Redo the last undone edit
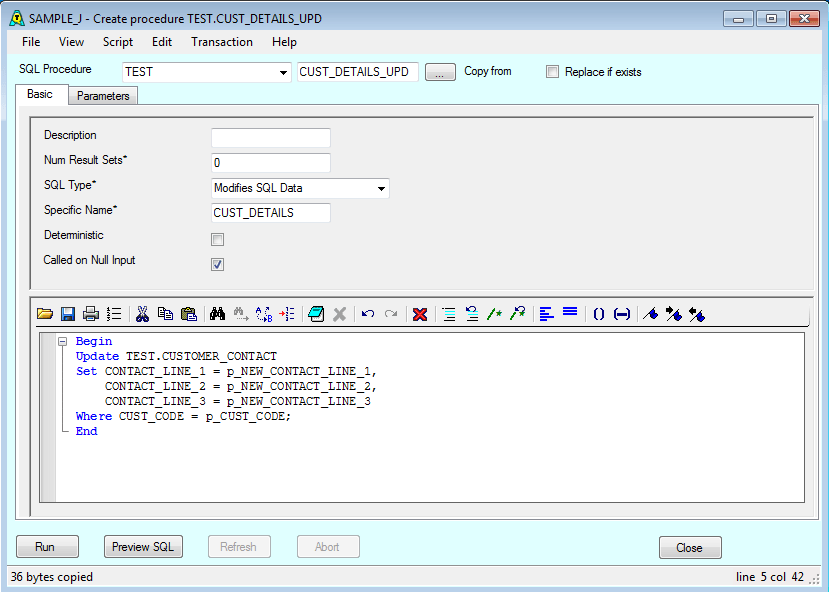The image size is (829, 592). 391,314
